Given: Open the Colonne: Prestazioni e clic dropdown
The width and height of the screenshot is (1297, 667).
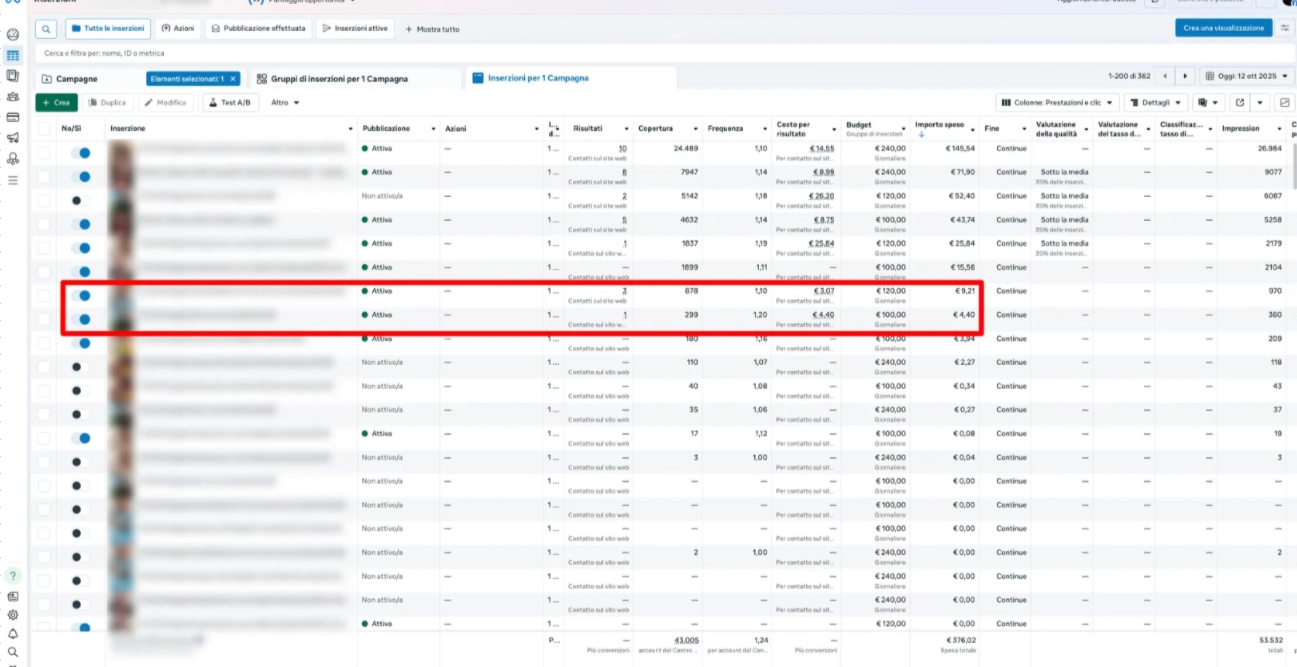Looking at the screenshot, I should [1057, 102].
